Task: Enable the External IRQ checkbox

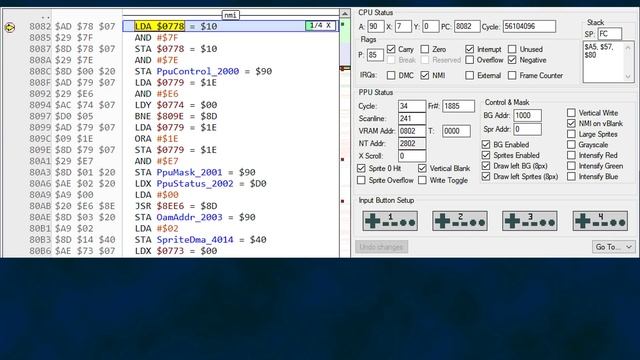Action: [x=469, y=76]
